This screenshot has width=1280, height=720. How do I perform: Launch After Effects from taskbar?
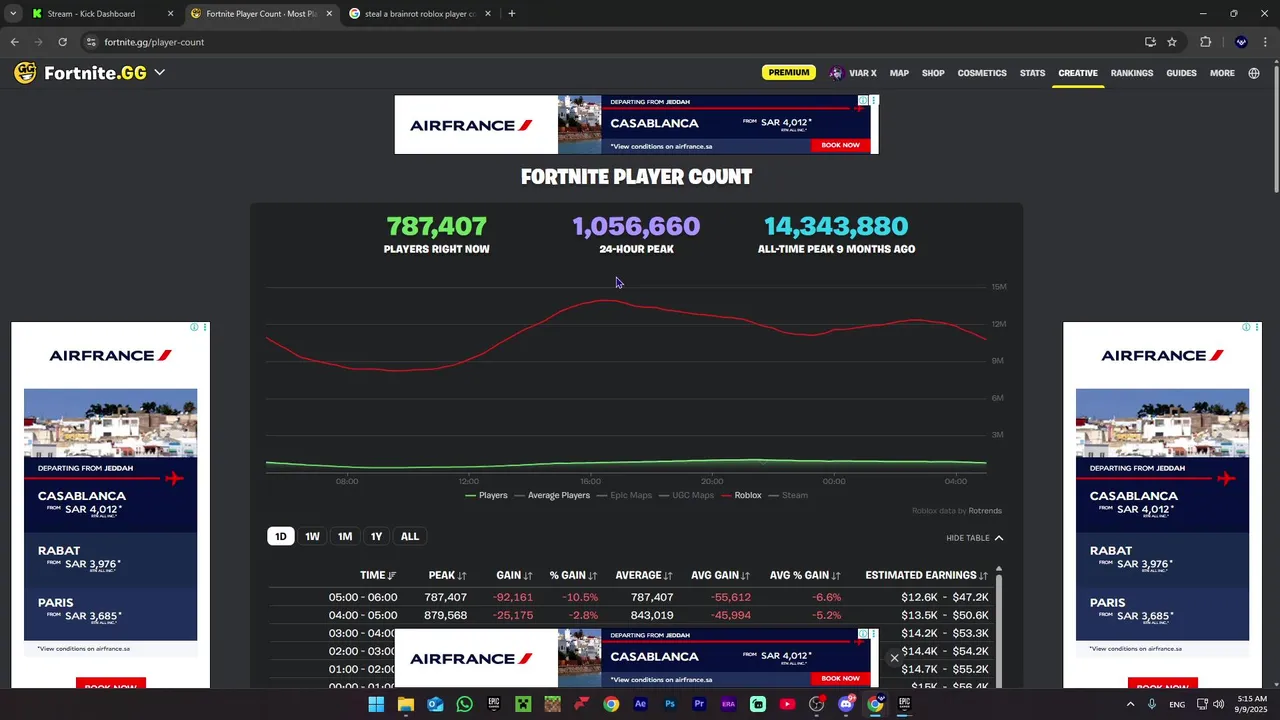click(x=640, y=704)
